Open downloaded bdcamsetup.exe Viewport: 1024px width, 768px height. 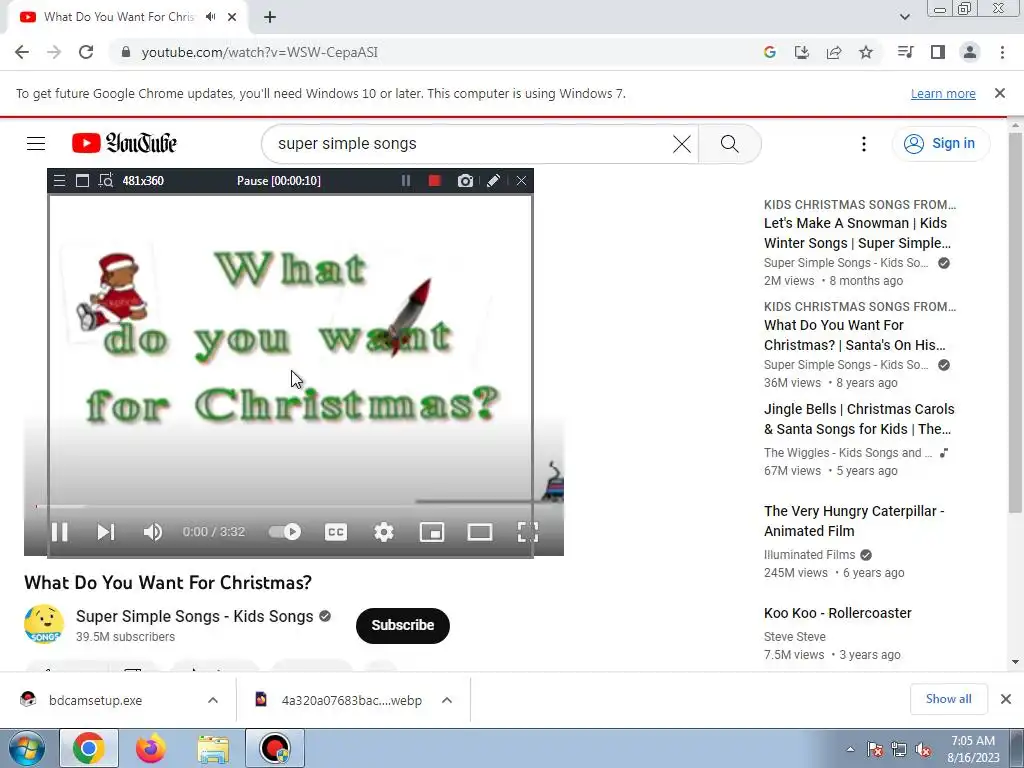(x=95, y=700)
